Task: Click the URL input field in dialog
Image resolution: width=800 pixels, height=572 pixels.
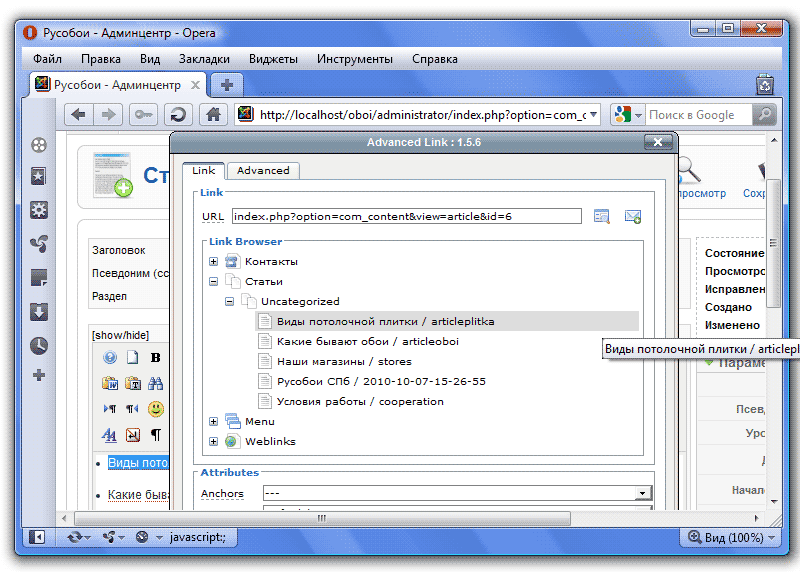Action: pos(406,216)
